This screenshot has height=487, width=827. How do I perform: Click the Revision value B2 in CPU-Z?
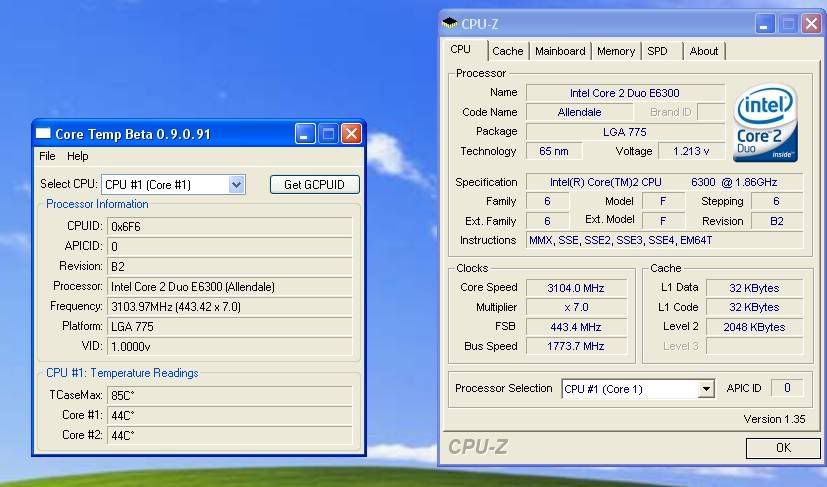(x=776, y=221)
